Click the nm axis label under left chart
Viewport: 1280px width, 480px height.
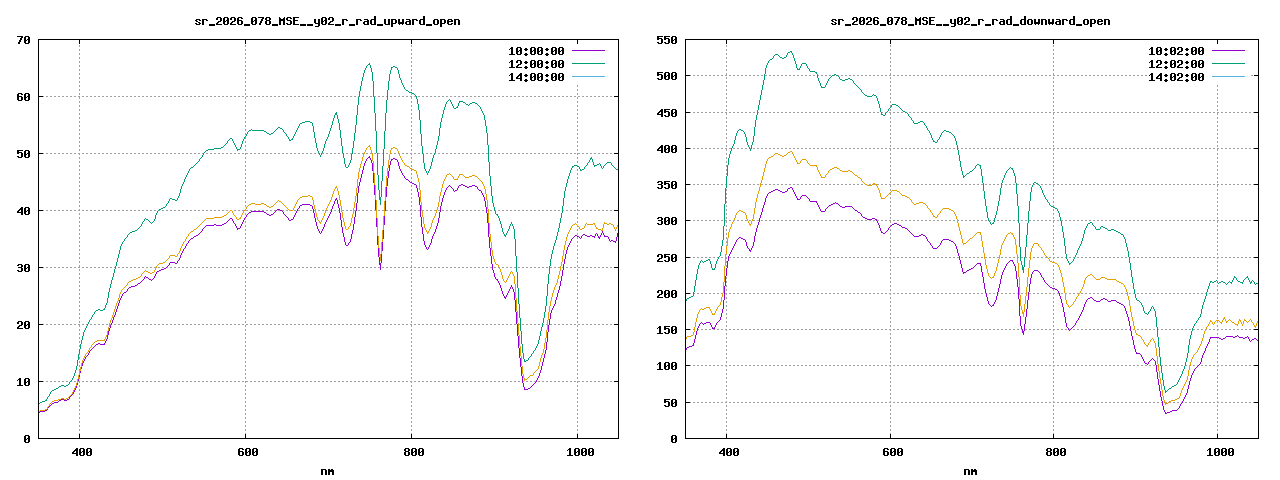pyautogui.click(x=327, y=470)
